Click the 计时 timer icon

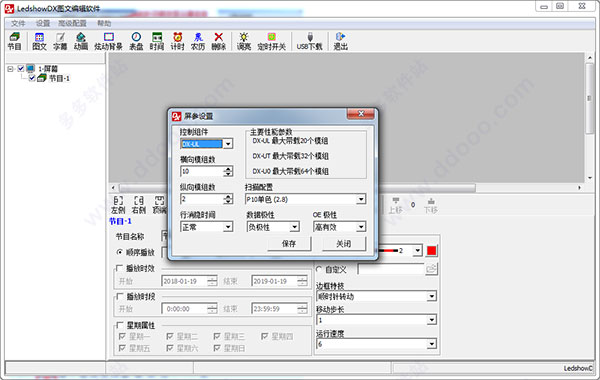(178, 41)
